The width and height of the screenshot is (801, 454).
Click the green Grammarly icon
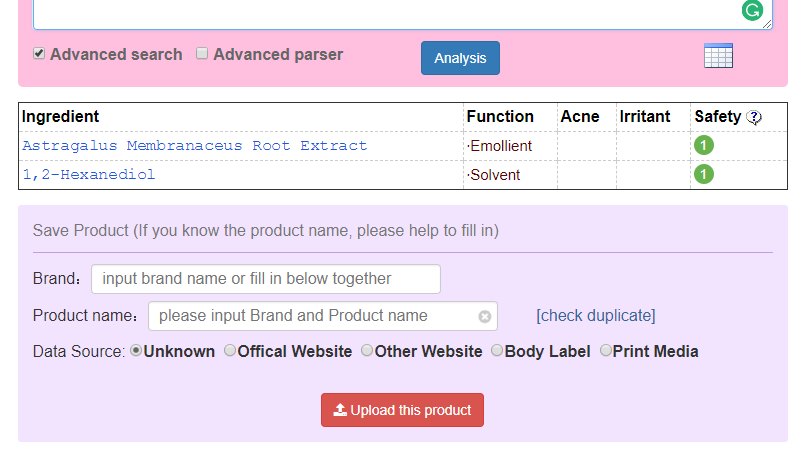click(752, 11)
